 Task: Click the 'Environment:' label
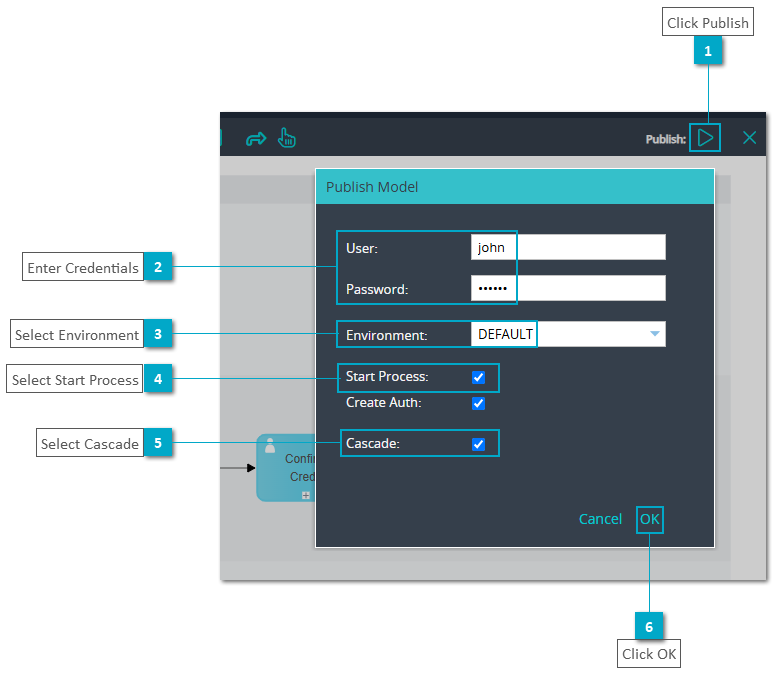[x=387, y=336]
